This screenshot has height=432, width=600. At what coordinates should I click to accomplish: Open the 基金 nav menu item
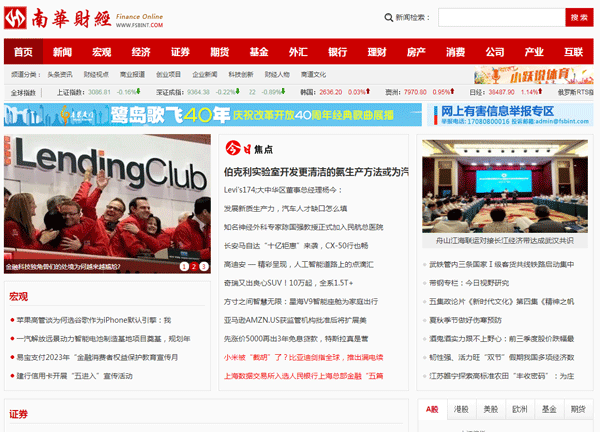click(x=259, y=52)
